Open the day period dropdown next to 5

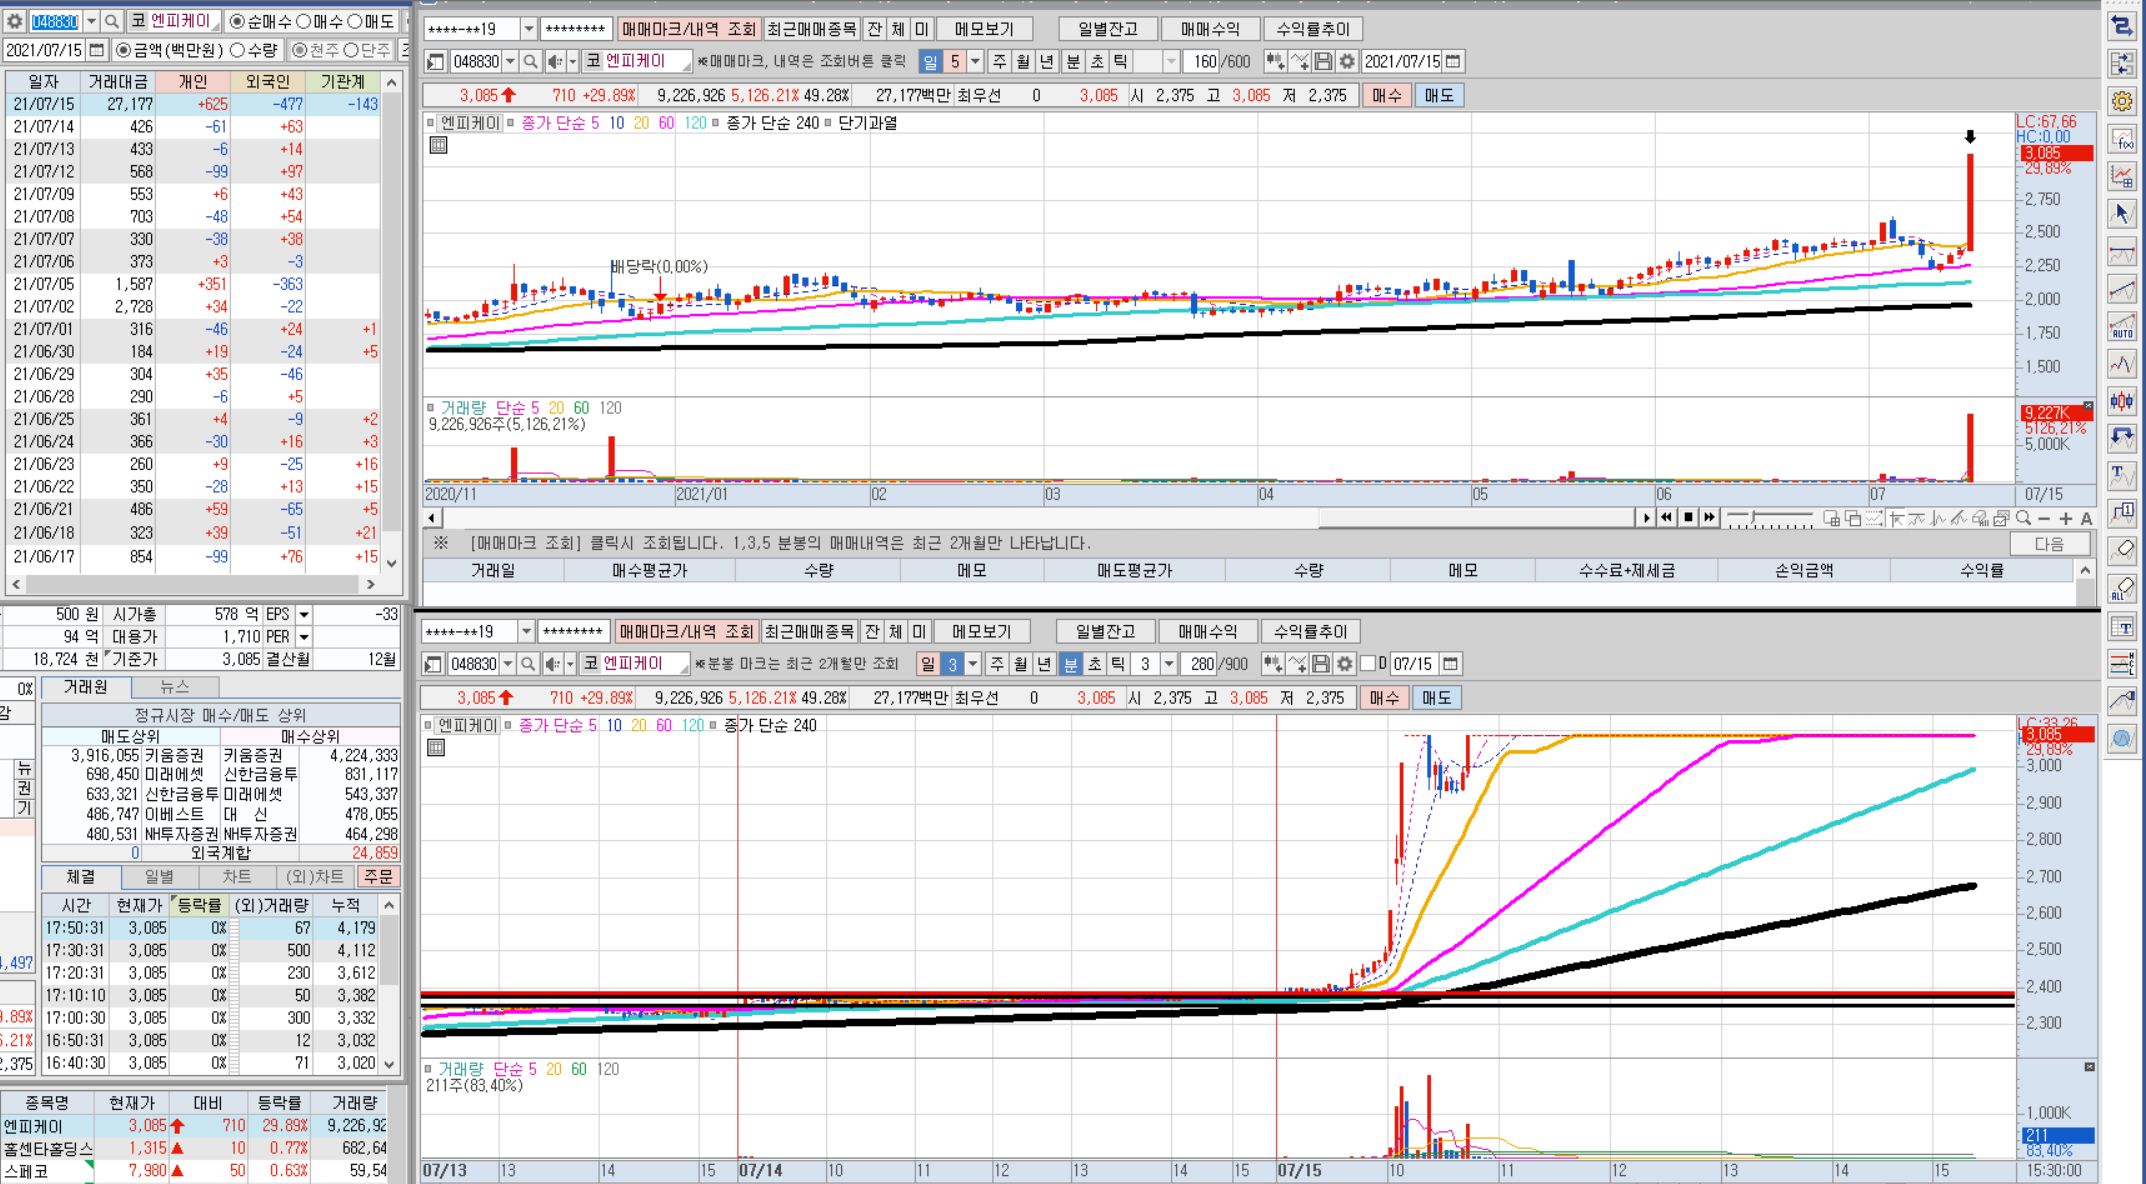click(975, 62)
